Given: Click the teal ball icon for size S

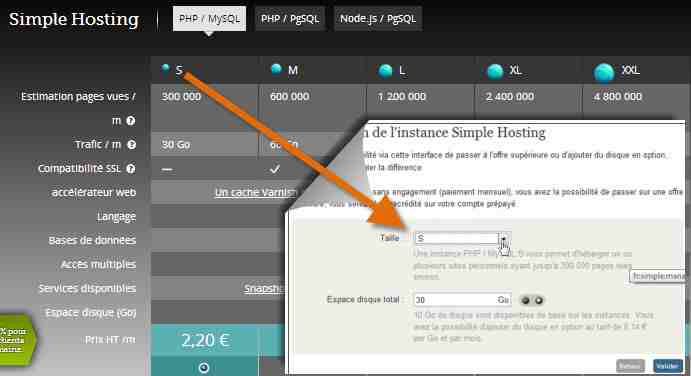Looking at the screenshot, I should pos(166,68).
